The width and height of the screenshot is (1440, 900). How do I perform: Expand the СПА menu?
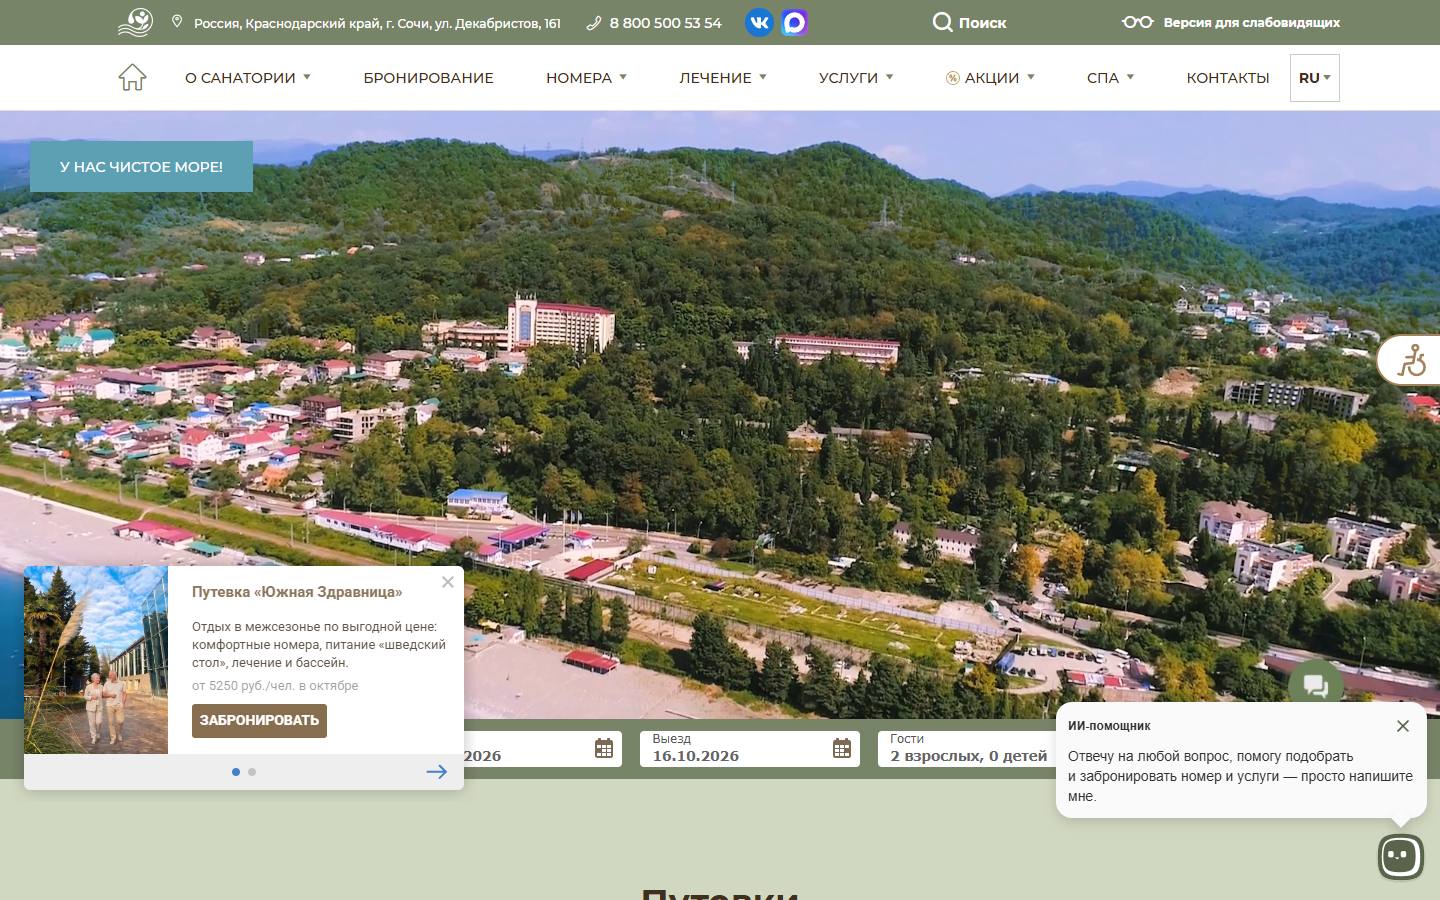(1110, 78)
